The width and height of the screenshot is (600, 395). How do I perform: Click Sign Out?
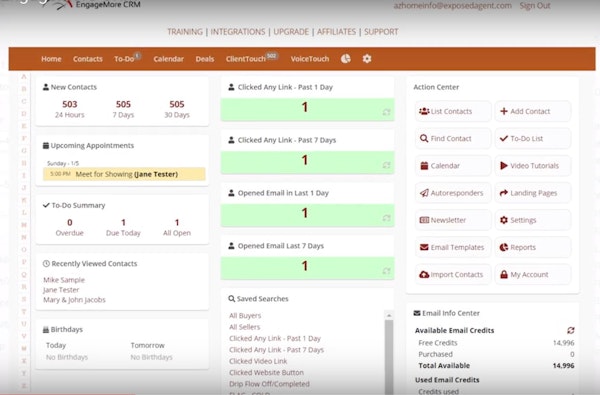point(535,6)
